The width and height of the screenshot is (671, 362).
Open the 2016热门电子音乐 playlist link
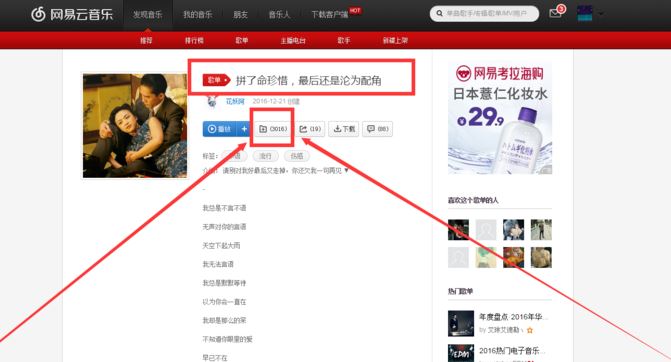(513, 351)
